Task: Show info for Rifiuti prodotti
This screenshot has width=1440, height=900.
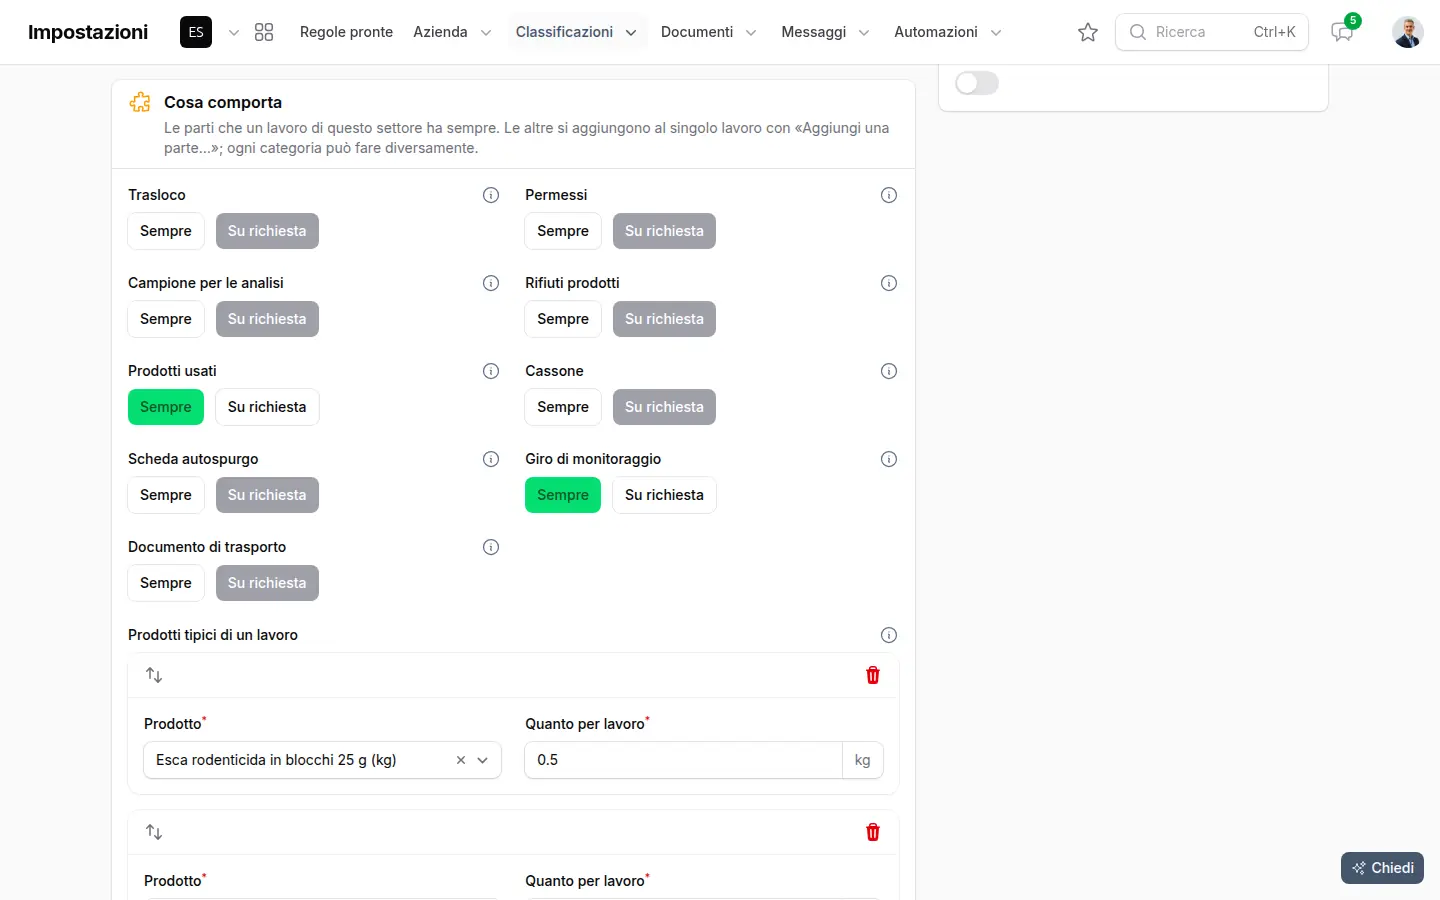Action: 889,283
